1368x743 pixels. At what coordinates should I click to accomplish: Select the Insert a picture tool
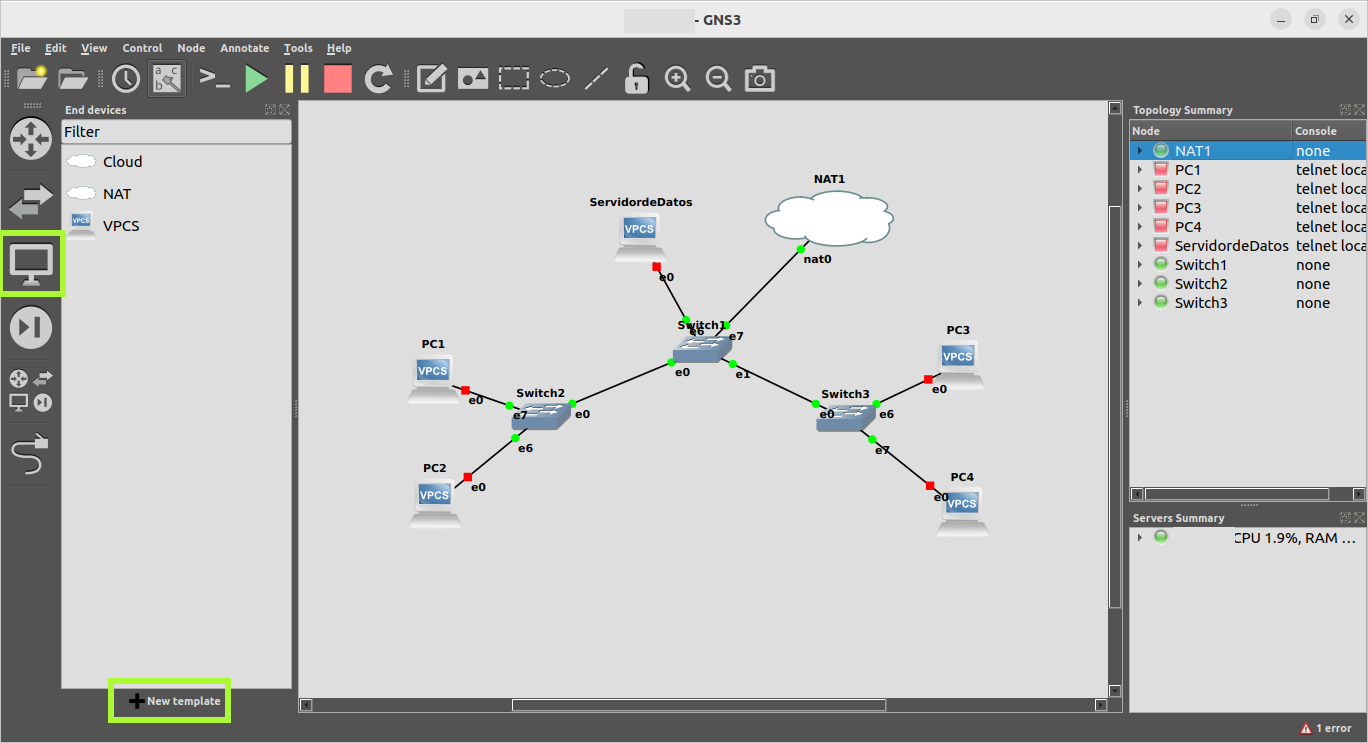tap(473, 79)
